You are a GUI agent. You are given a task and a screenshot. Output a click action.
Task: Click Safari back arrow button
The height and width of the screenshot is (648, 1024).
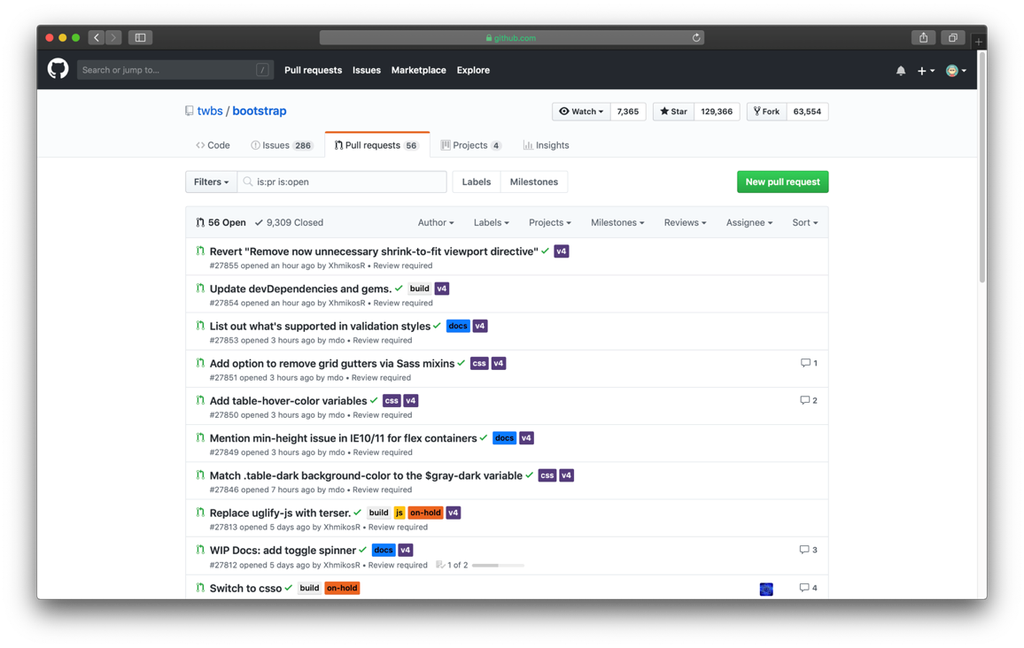97,38
